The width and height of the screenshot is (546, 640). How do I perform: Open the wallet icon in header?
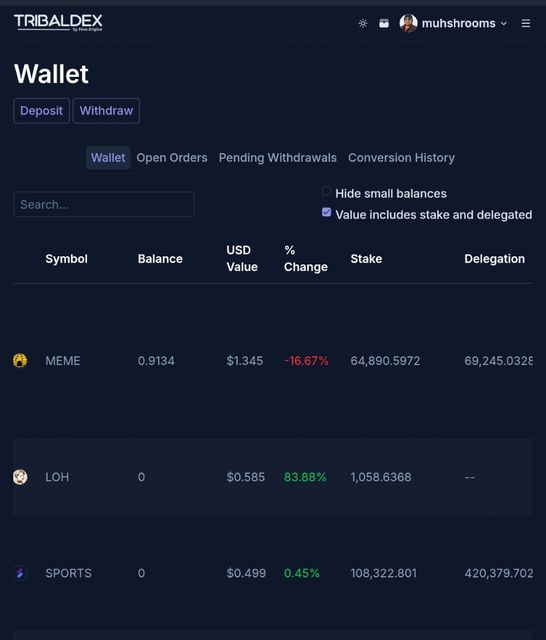click(x=384, y=24)
